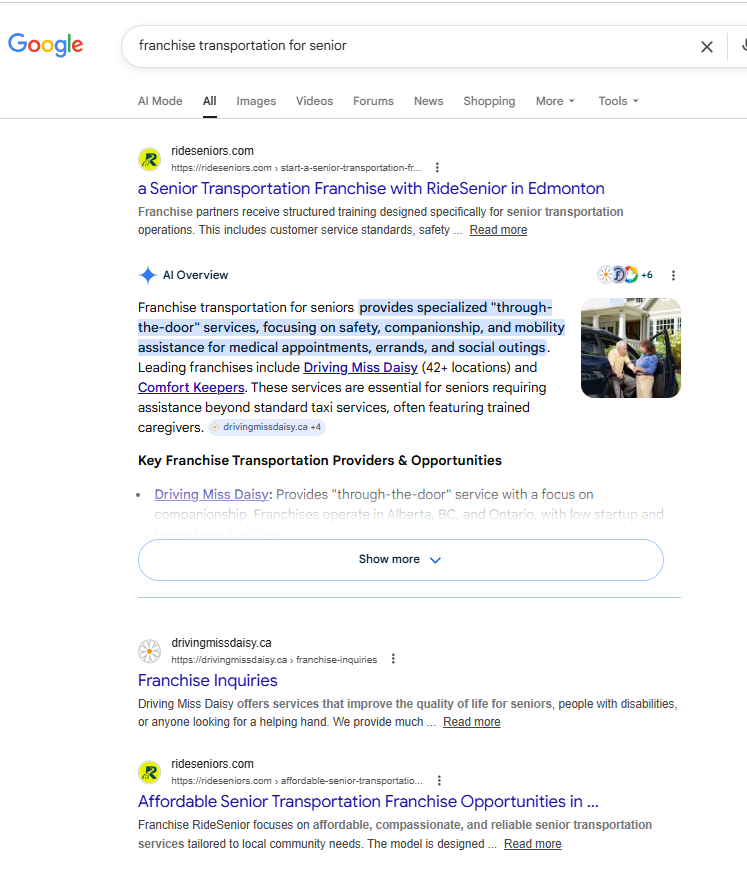Screen dimensions: 747x876
Task: Switch to the Shopping tab
Action: pyautogui.click(x=489, y=101)
